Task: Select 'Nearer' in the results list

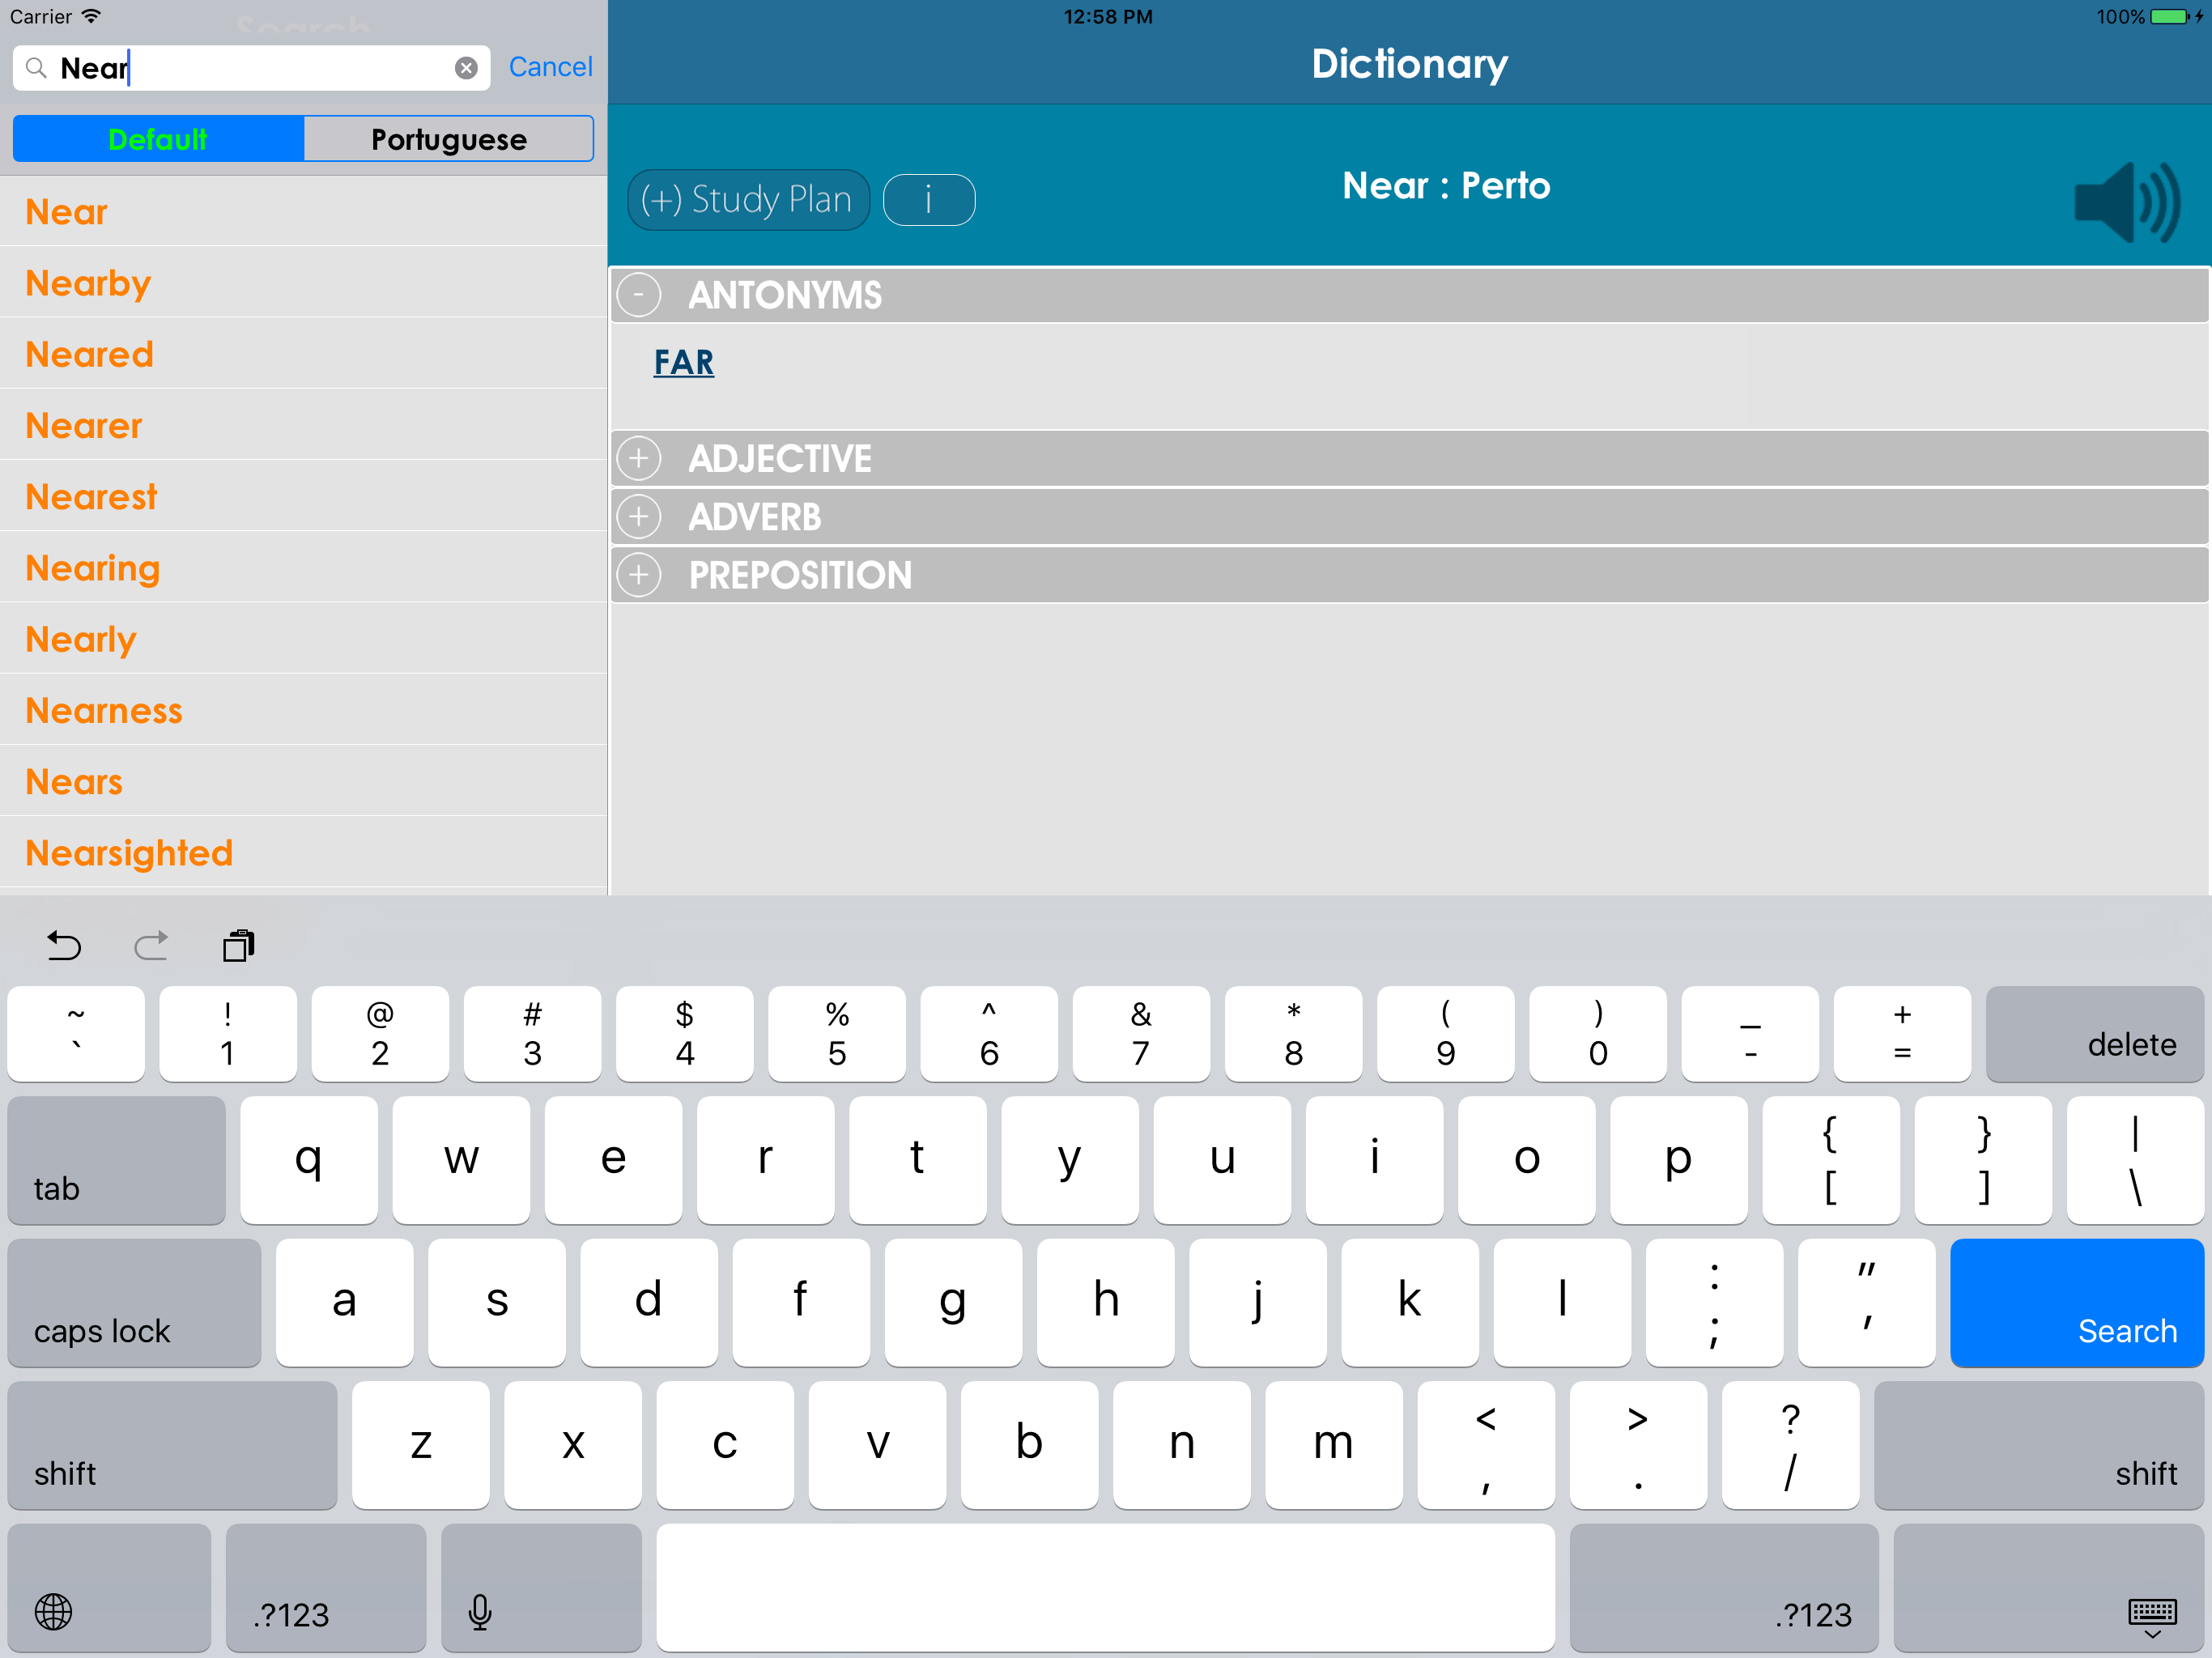Action: coord(303,425)
